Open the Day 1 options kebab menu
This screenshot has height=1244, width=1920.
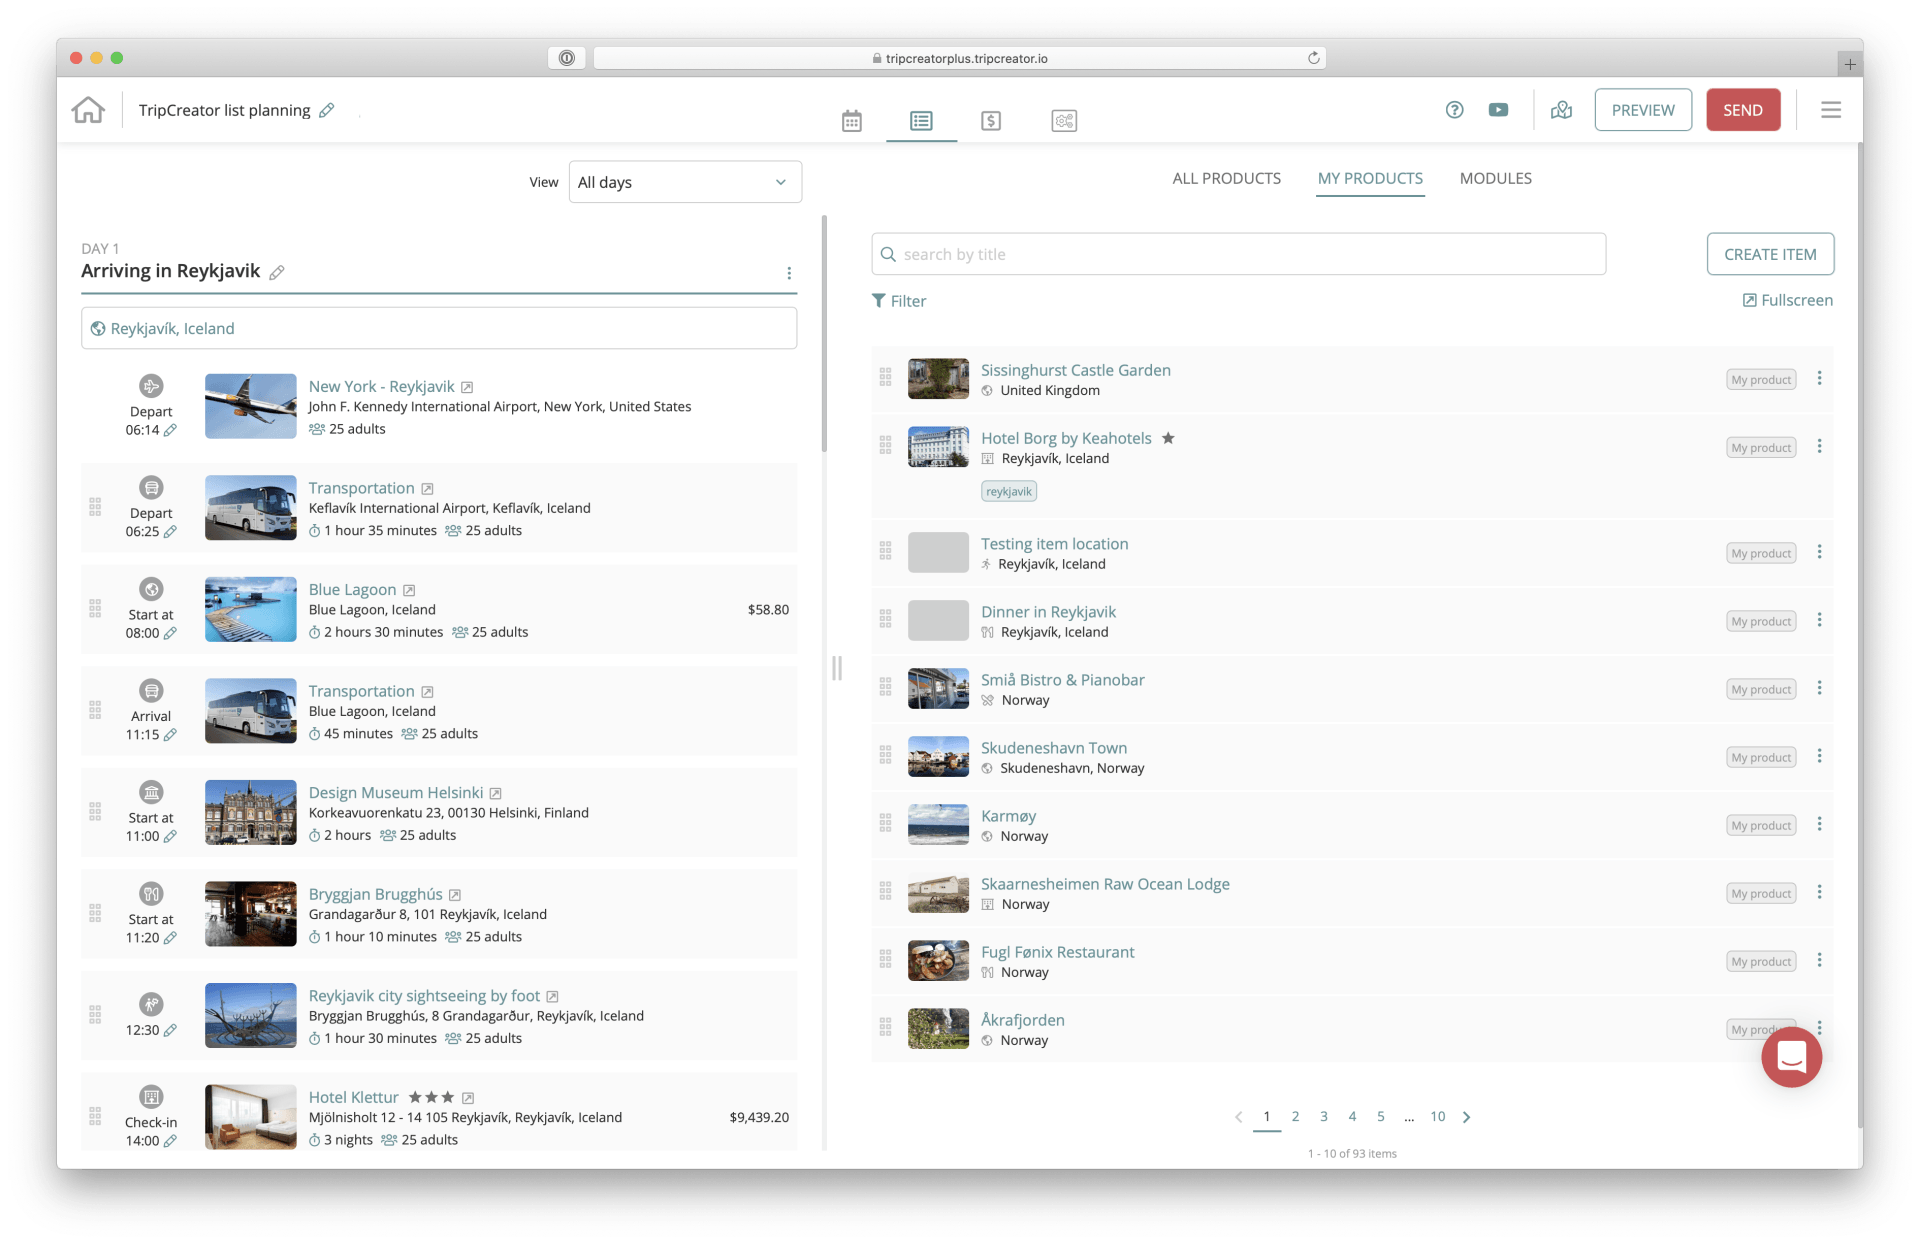789,273
